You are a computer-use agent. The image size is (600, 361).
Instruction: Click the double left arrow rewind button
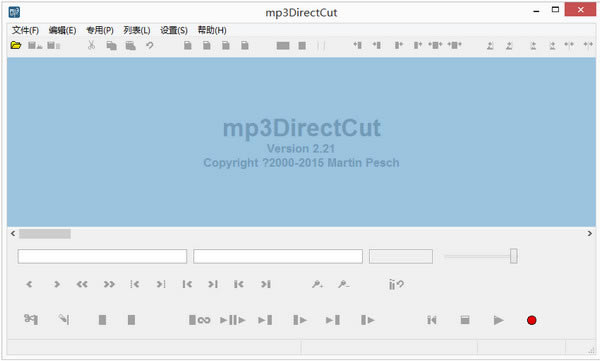click(82, 284)
